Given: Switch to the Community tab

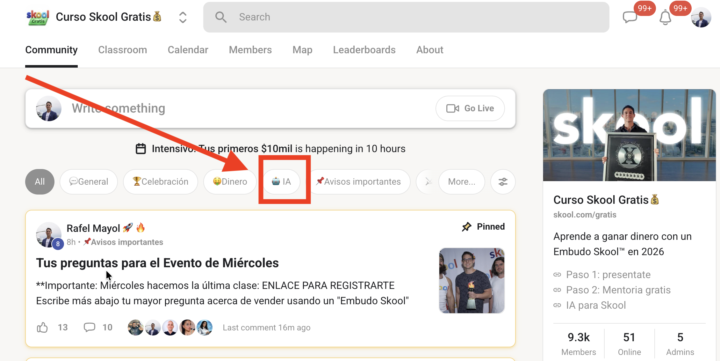Looking at the screenshot, I should coord(51,50).
